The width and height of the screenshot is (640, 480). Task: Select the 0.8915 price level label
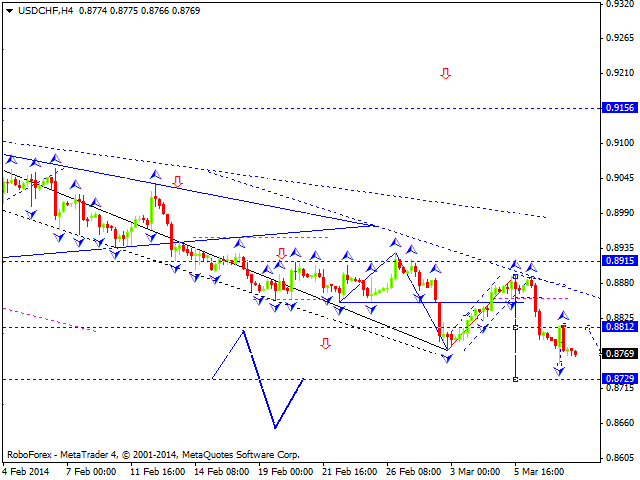620,261
